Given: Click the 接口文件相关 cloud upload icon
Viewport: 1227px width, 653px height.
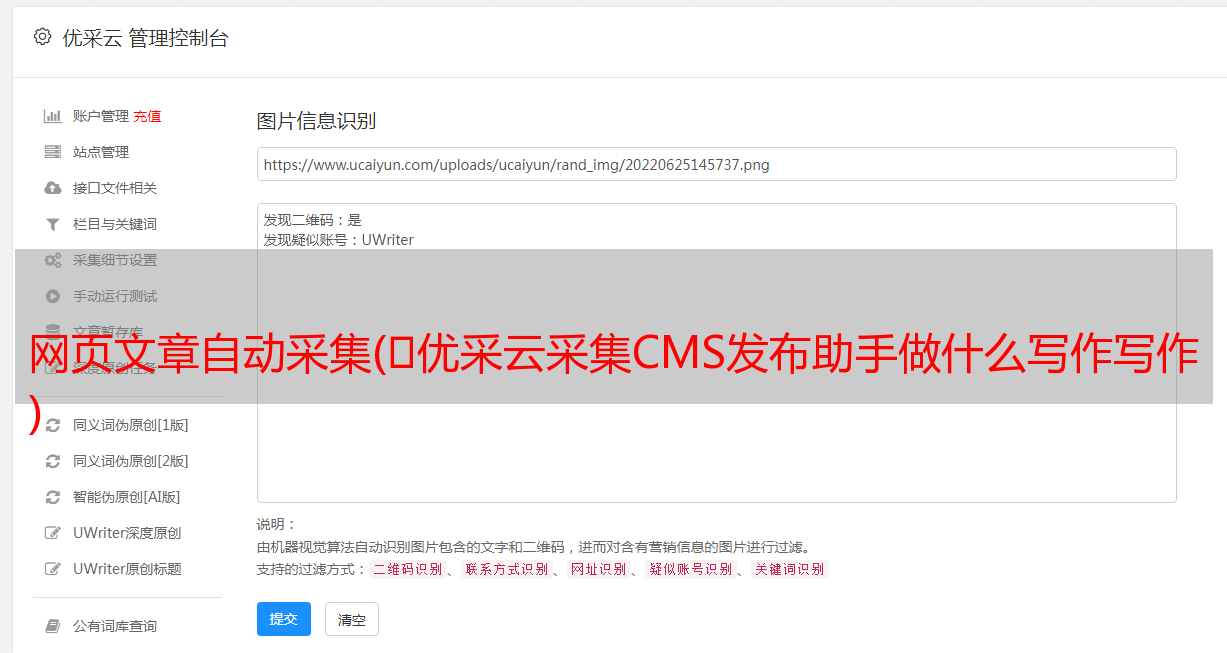Looking at the screenshot, I should tap(53, 188).
